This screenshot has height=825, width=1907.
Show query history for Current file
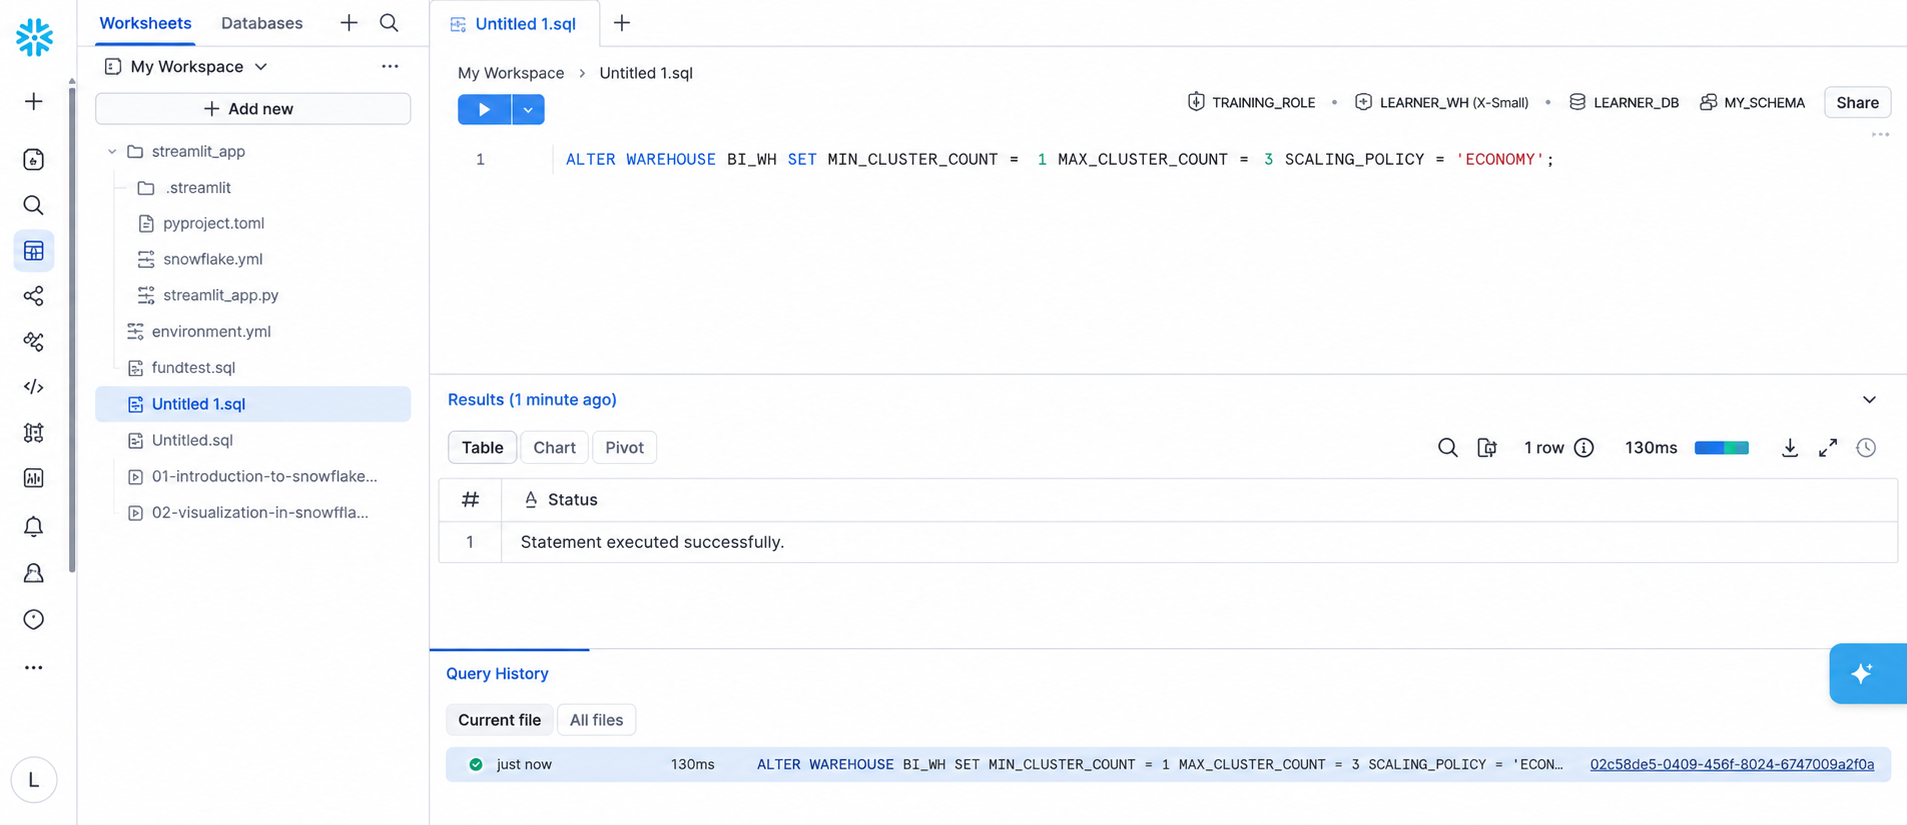click(x=499, y=719)
